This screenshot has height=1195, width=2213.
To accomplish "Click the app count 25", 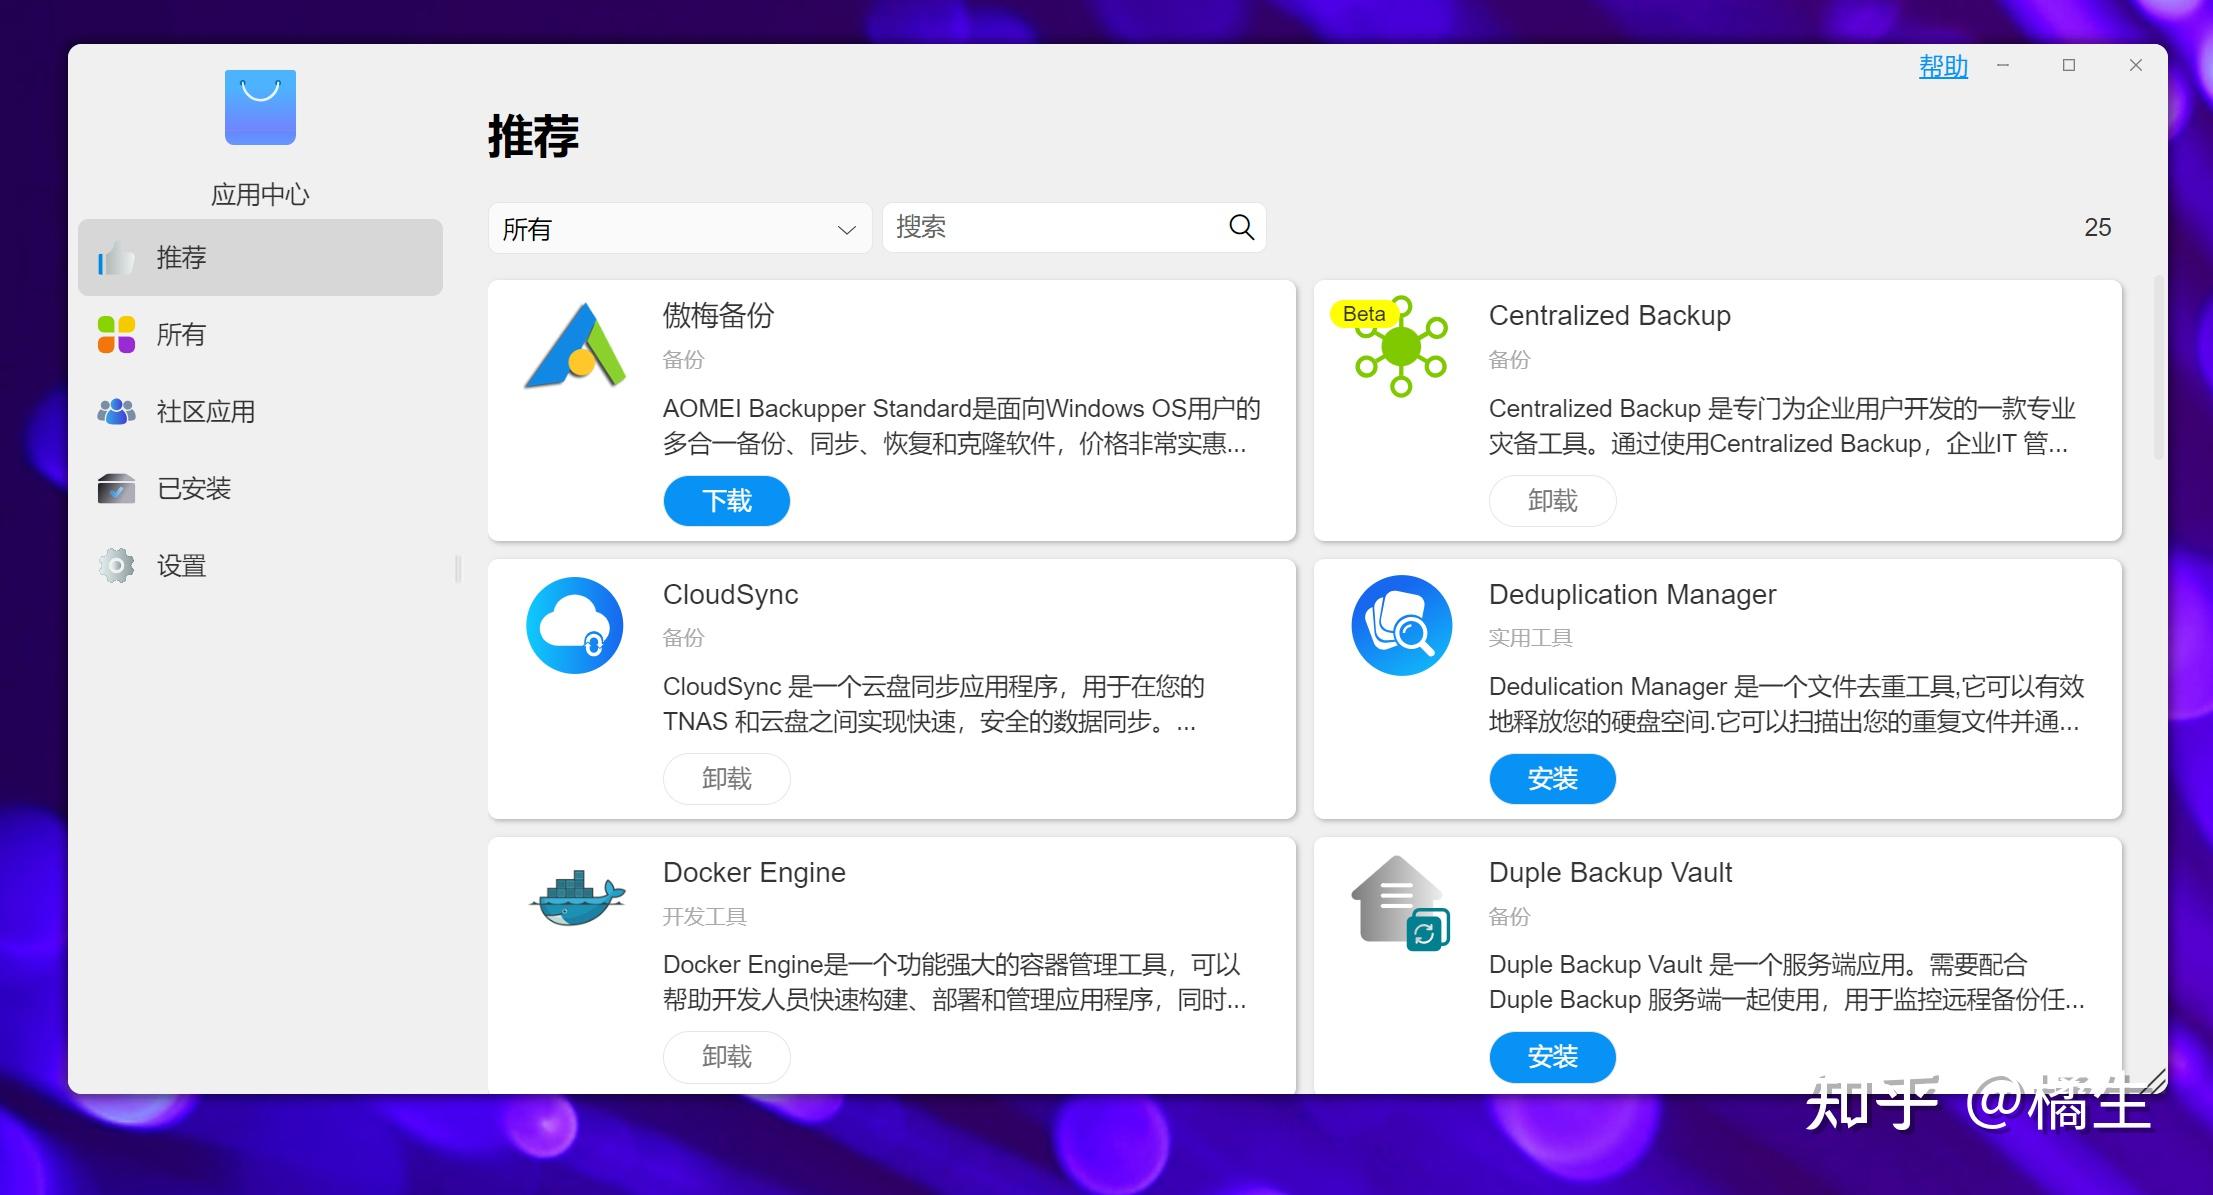I will (x=2097, y=228).
